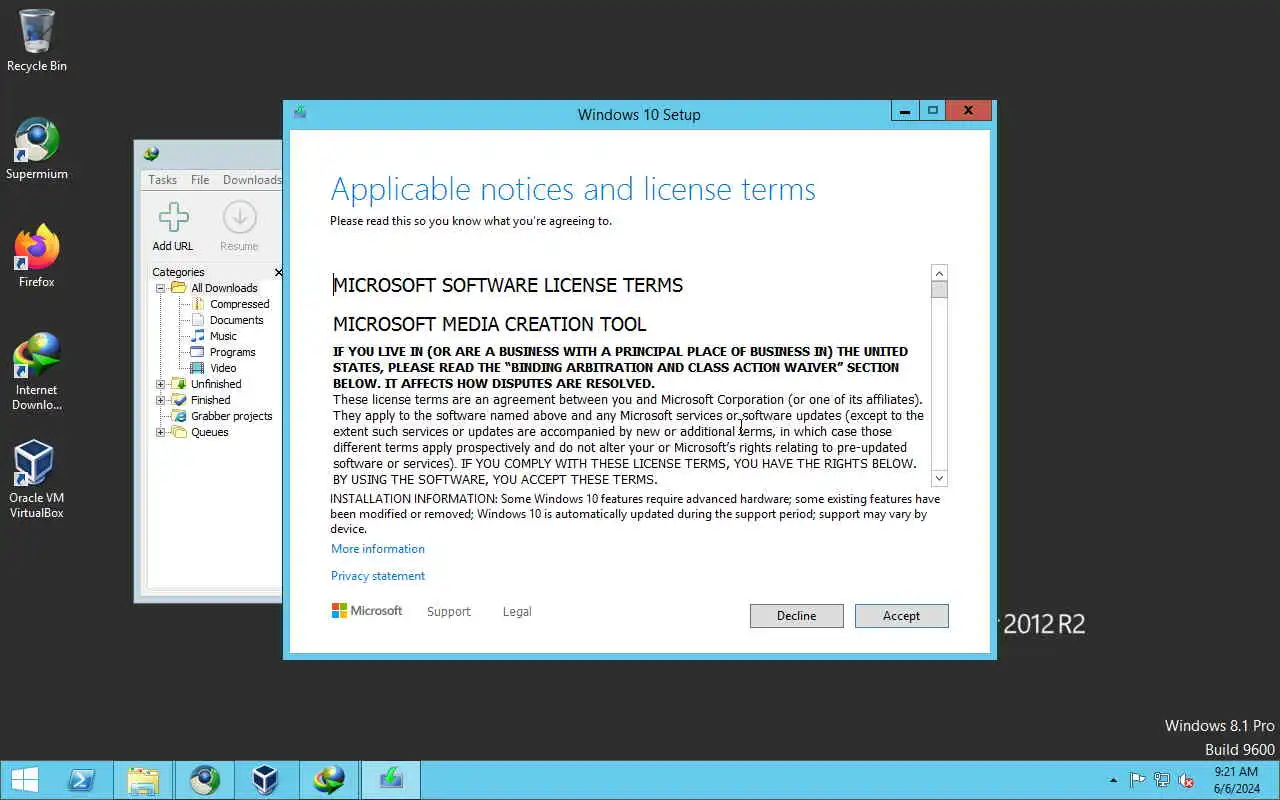Screen dimensions: 1280x800
Task: Open the Legal link
Action: pyautogui.click(x=517, y=611)
